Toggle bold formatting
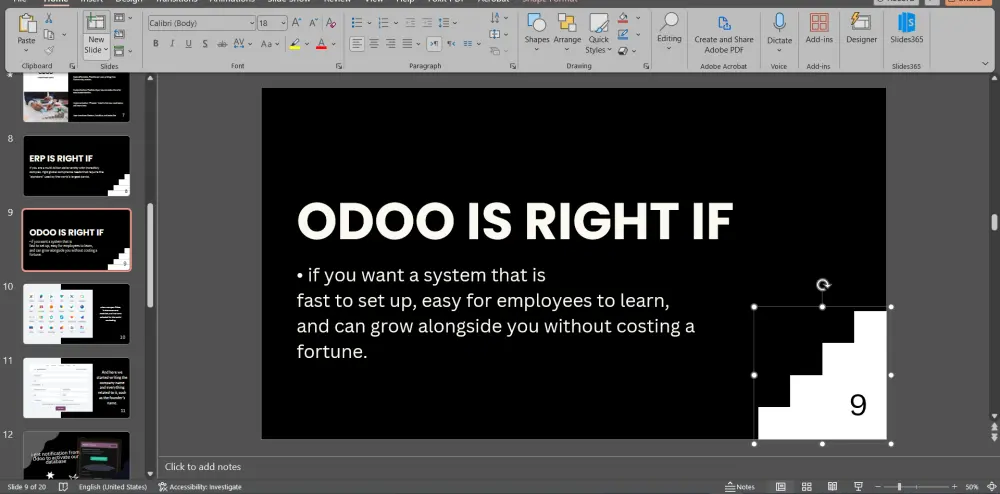The height and width of the screenshot is (494, 1000). point(156,44)
